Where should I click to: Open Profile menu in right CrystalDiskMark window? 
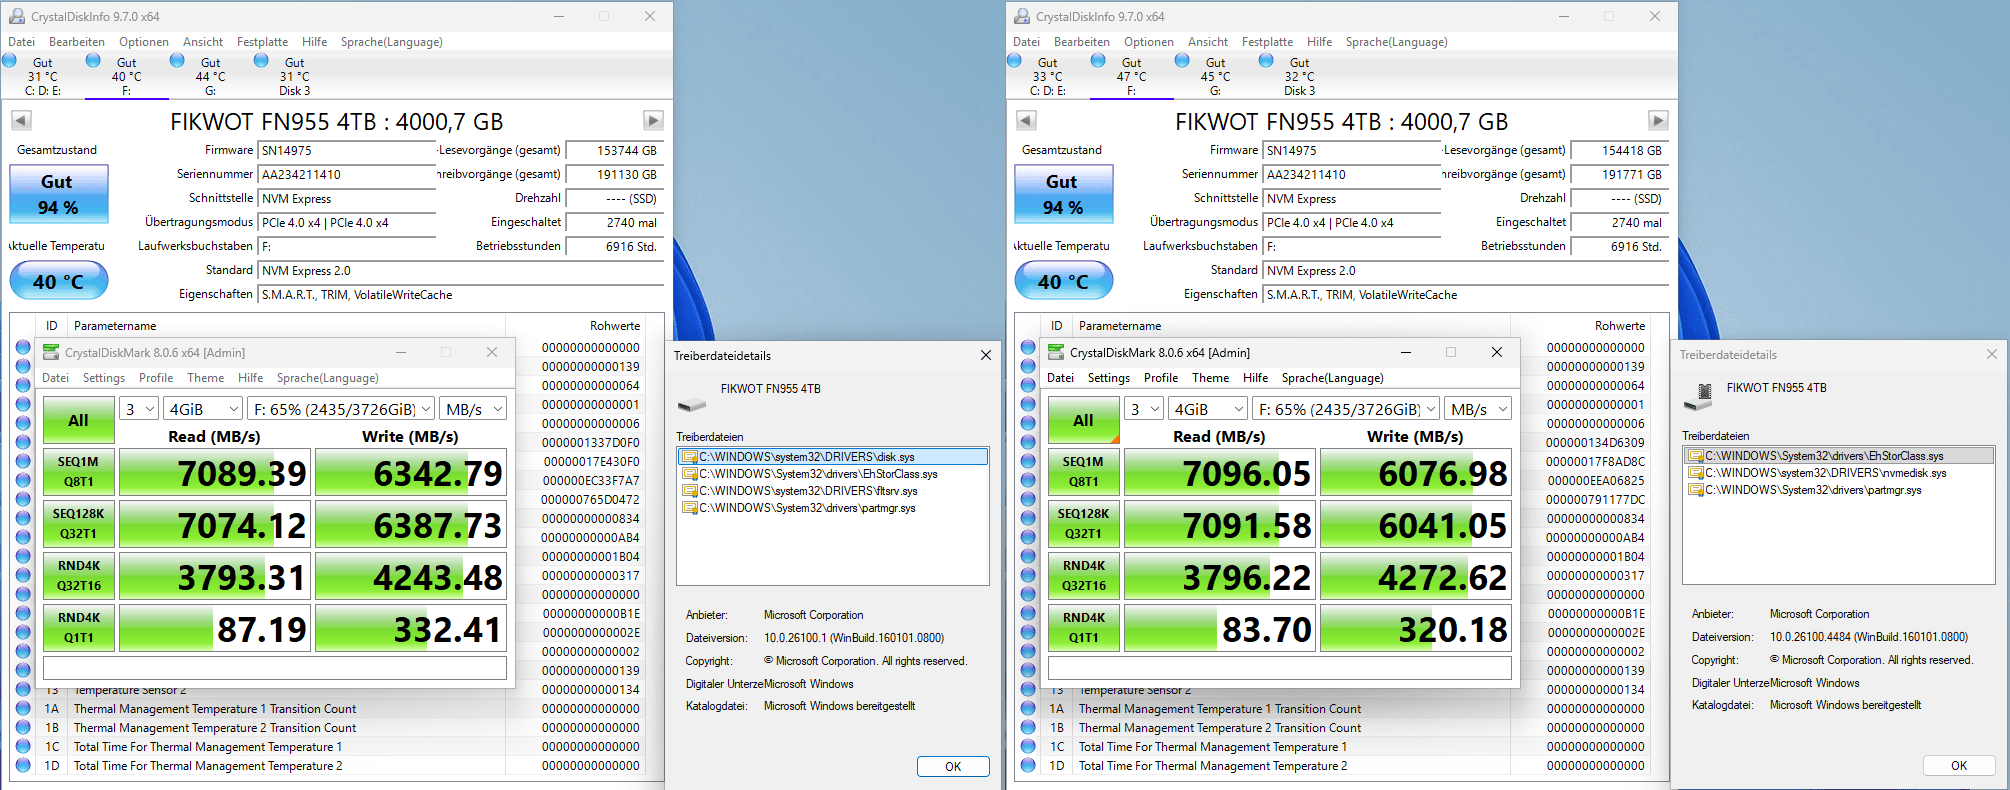click(1161, 378)
